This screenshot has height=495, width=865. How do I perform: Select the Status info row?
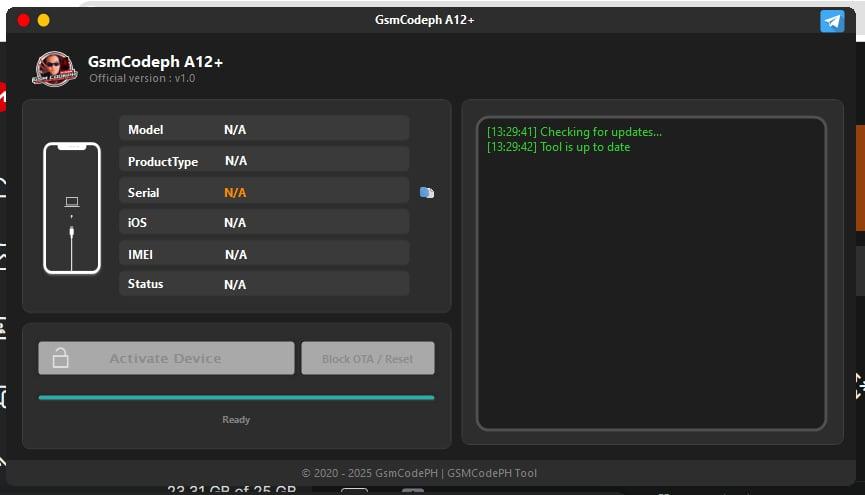point(264,284)
